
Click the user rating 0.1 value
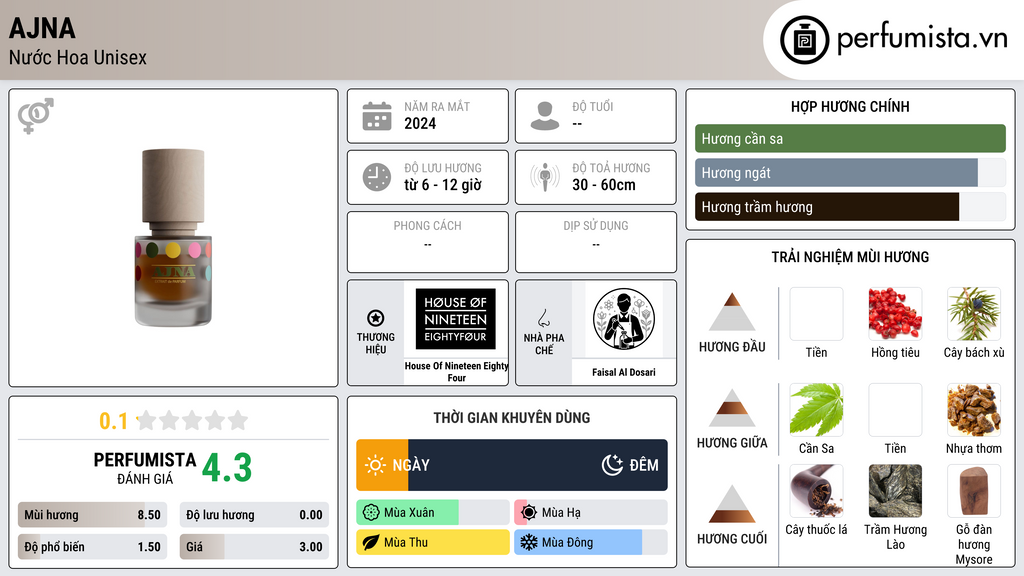click(x=114, y=421)
